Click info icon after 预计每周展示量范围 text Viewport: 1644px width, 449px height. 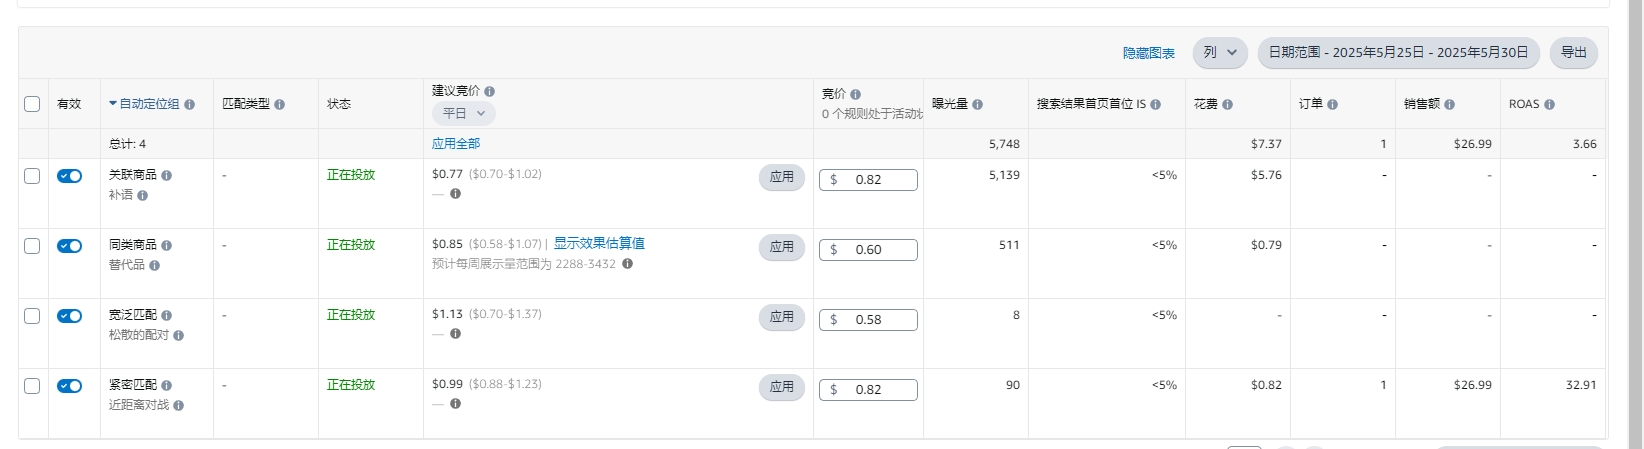point(628,264)
